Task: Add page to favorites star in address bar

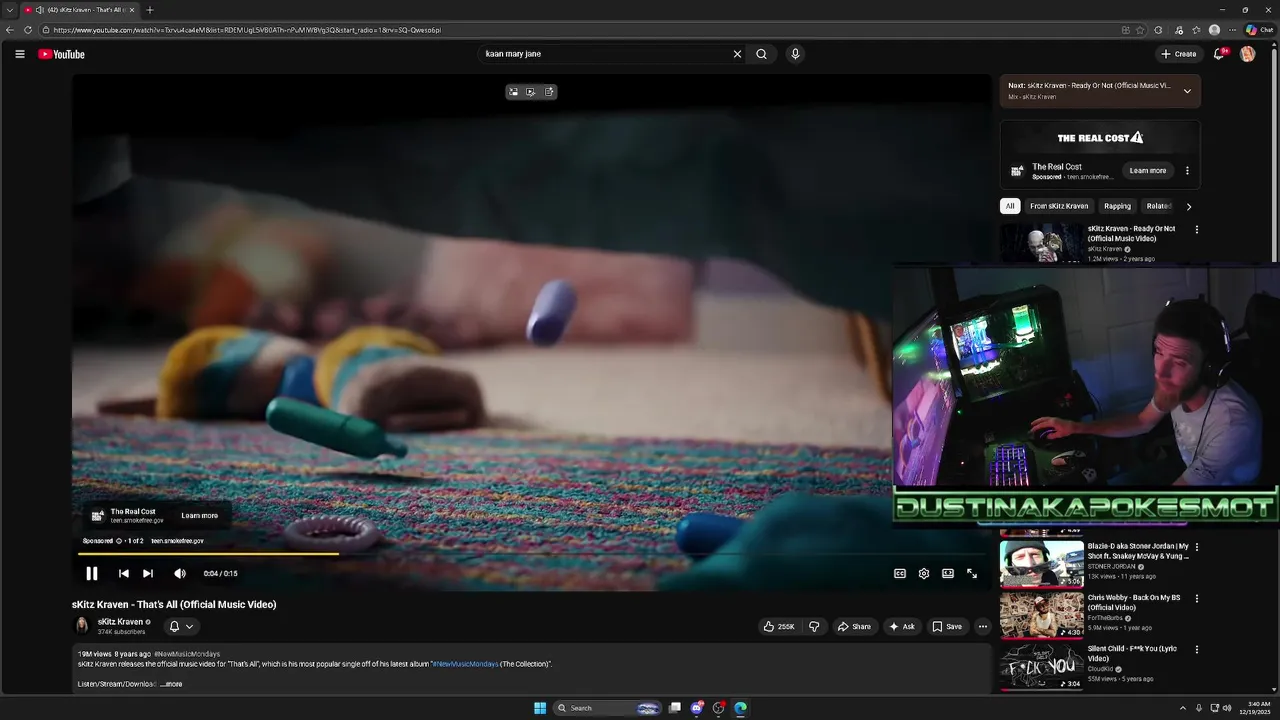Action: 1140,30
